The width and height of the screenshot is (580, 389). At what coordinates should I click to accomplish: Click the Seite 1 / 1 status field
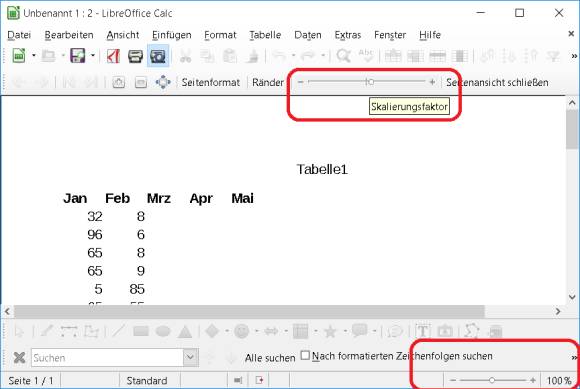[31, 380]
